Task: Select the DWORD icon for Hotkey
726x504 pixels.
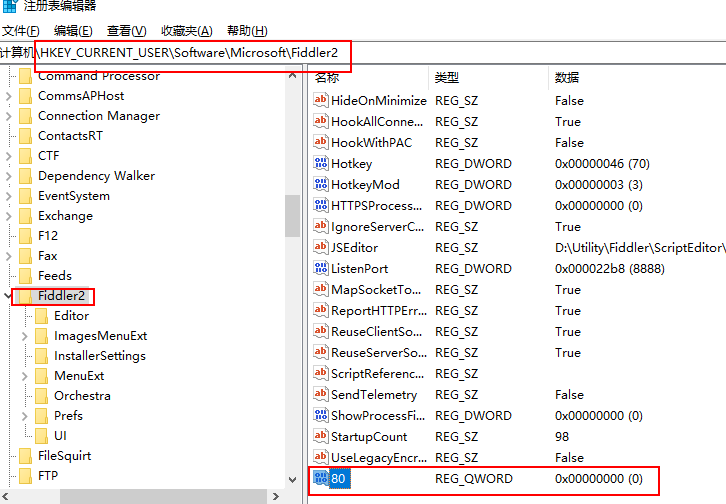Action: [320, 163]
